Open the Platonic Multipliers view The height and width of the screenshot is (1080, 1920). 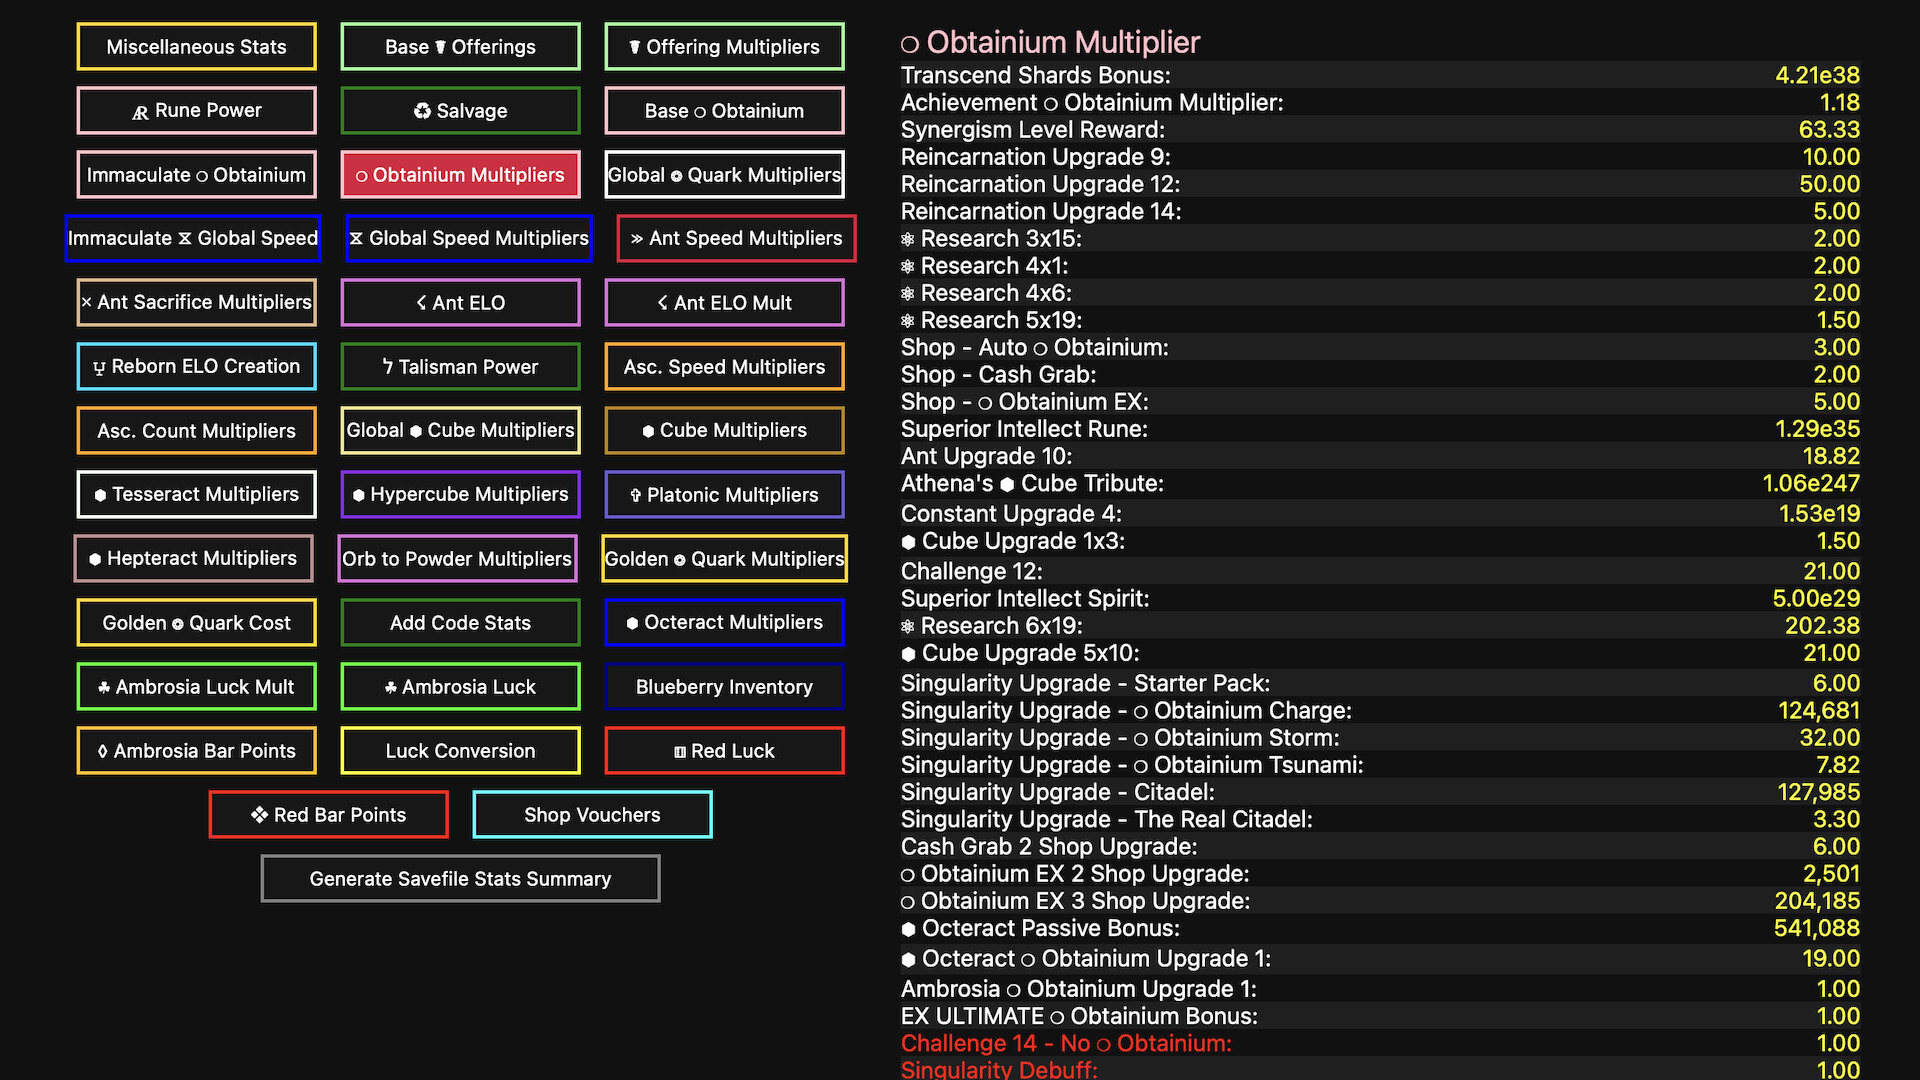pos(724,494)
